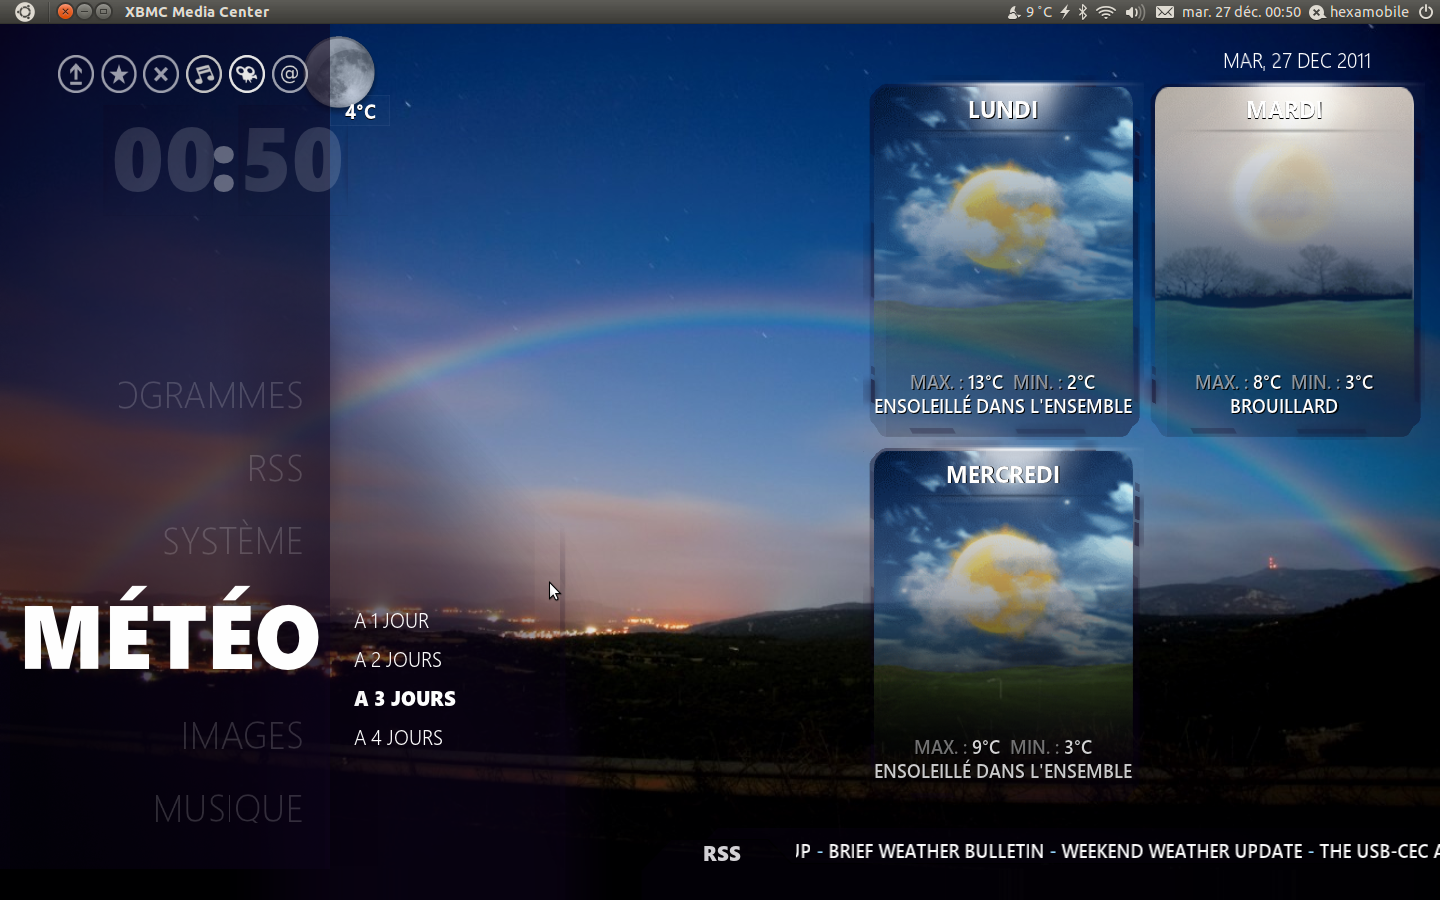The width and height of the screenshot is (1440, 900).
Task: Click XBMC Media Center window title
Action: [197, 12]
